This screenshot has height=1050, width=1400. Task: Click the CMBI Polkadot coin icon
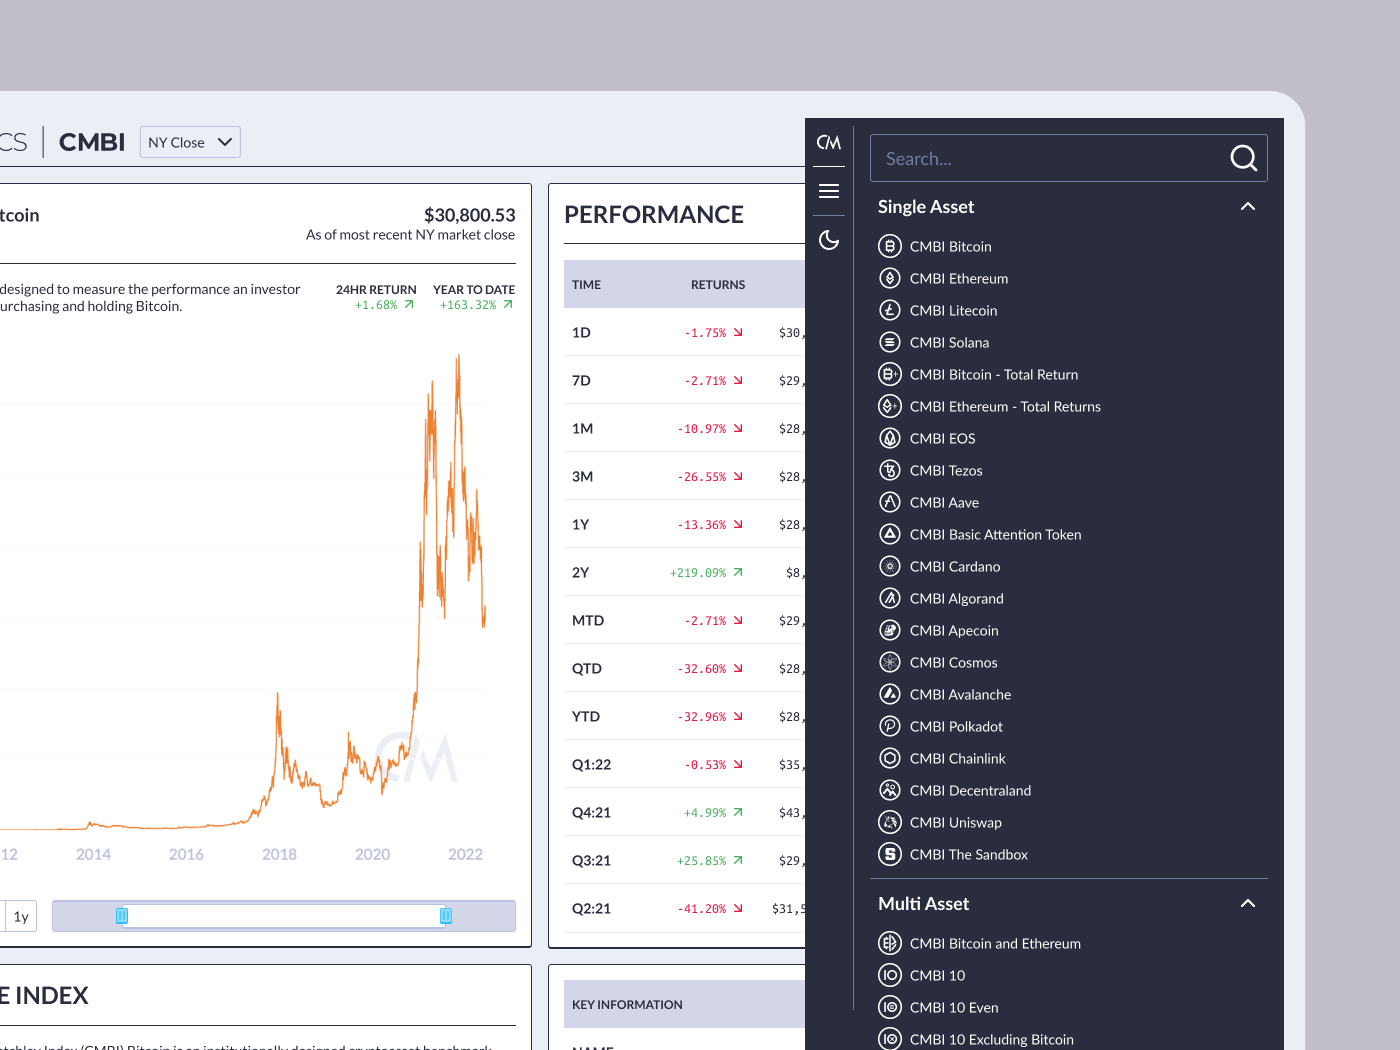tap(890, 726)
